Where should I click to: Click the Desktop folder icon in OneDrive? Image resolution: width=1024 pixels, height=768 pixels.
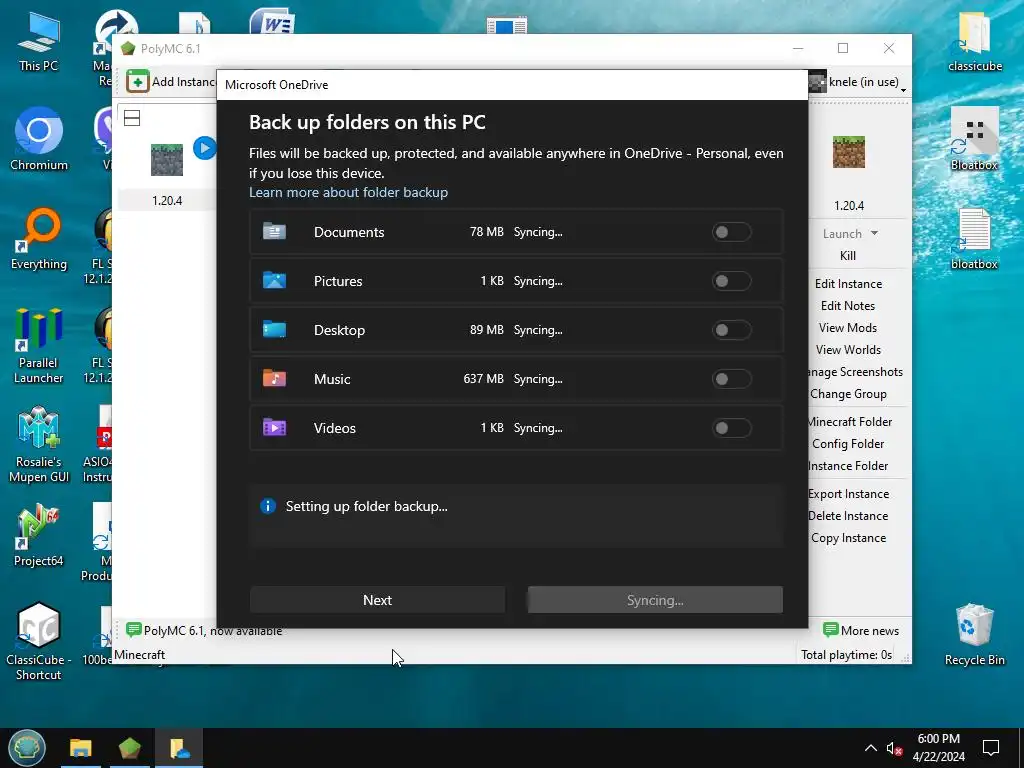[x=274, y=329]
